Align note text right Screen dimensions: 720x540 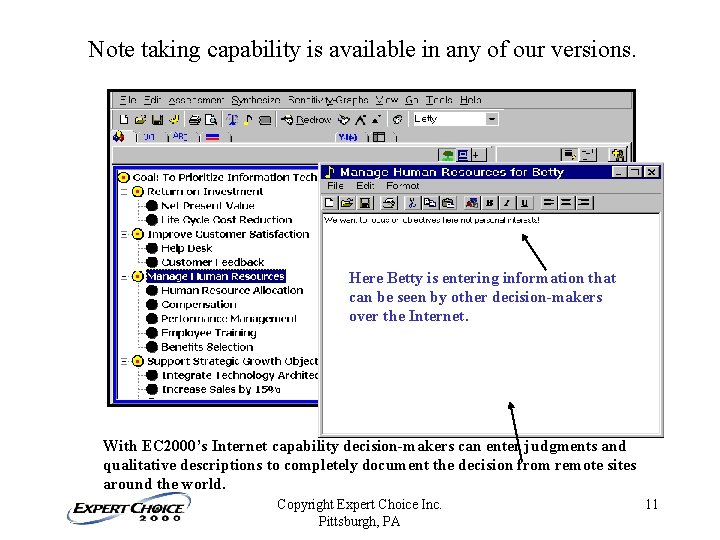pyautogui.click(x=583, y=202)
